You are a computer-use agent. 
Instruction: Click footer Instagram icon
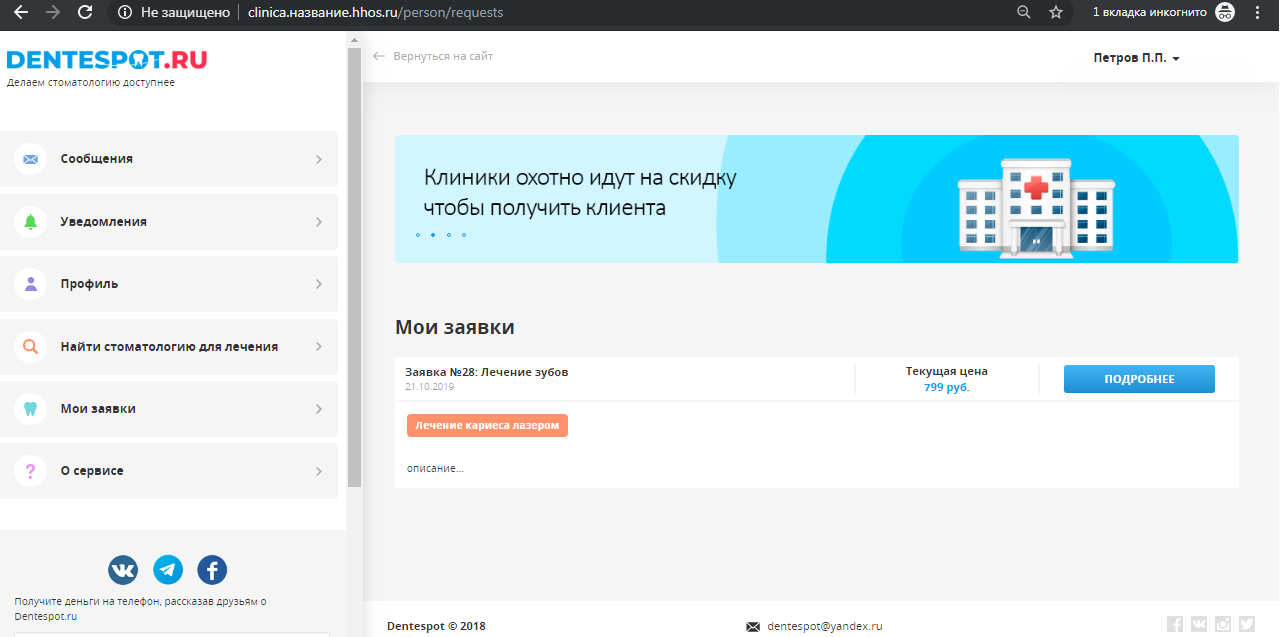(x=1223, y=625)
